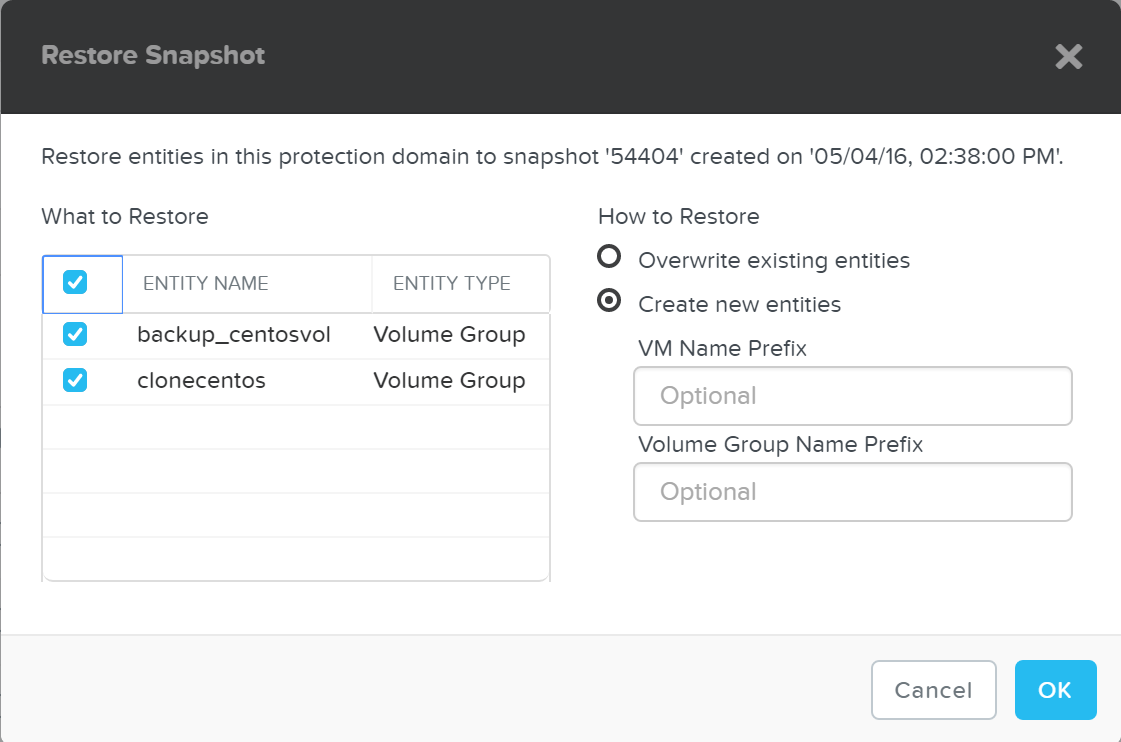Click the How to Restore heading
1121x742 pixels.
(678, 216)
